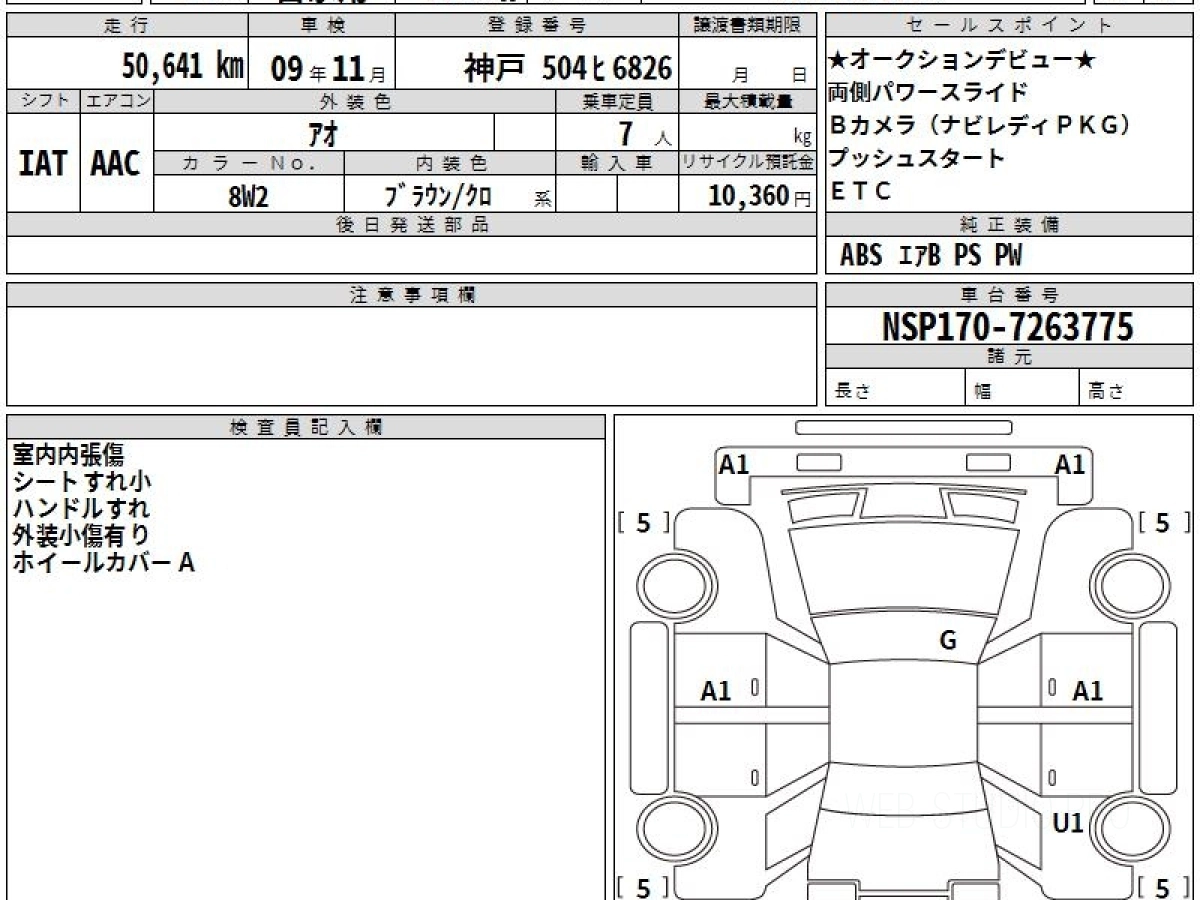The image size is (1200, 900).
Task: Click the ホイールカバー A inspector note
Action: tap(103, 563)
